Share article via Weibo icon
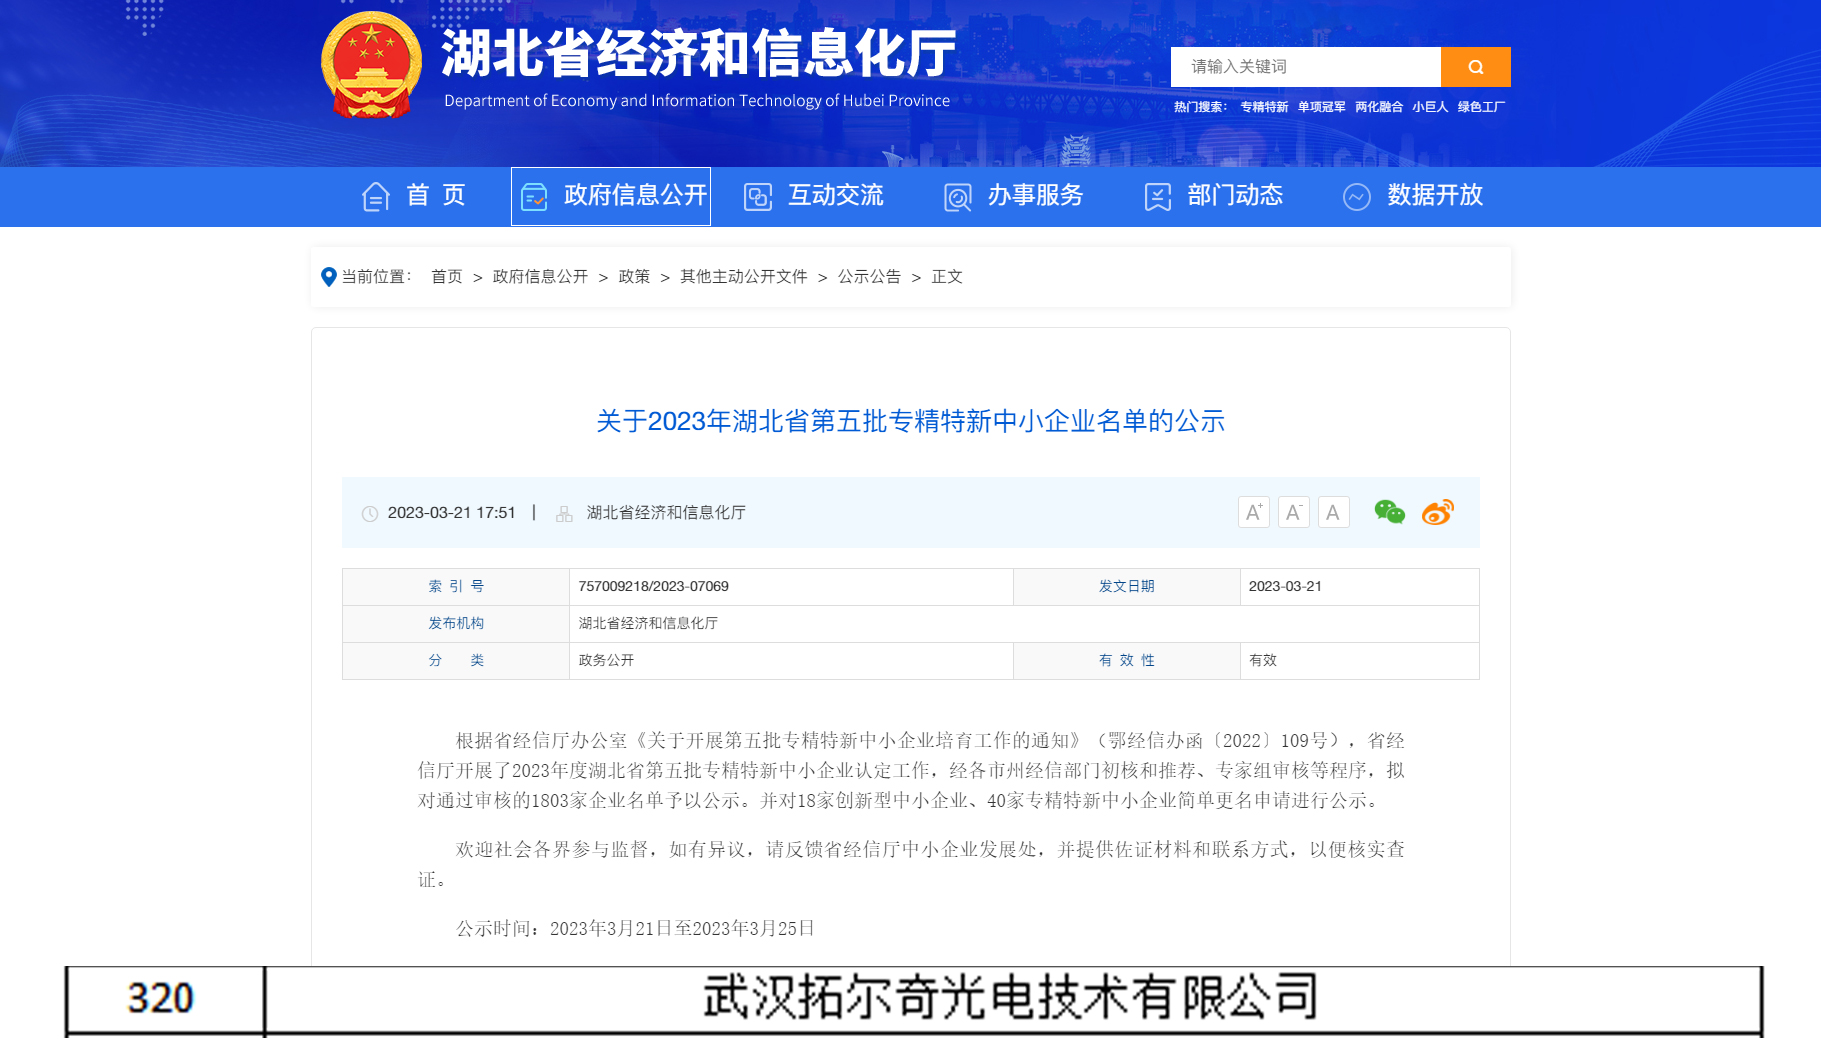Image resolution: width=1821 pixels, height=1046 pixels. [1438, 512]
